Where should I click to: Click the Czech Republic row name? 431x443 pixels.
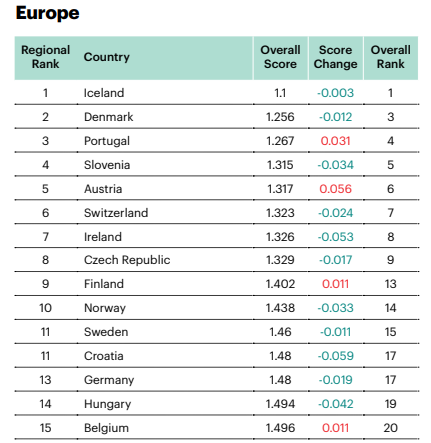[x=127, y=260]
